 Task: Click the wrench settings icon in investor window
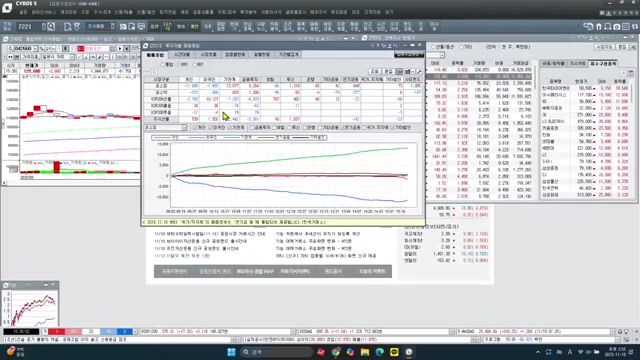tap(419, 71)
